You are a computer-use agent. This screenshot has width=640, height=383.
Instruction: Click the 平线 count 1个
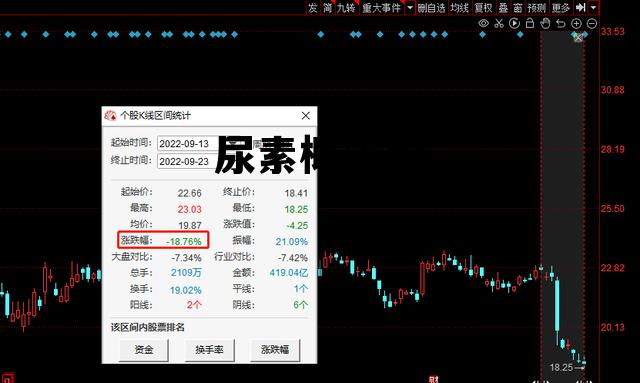point(301,289)
